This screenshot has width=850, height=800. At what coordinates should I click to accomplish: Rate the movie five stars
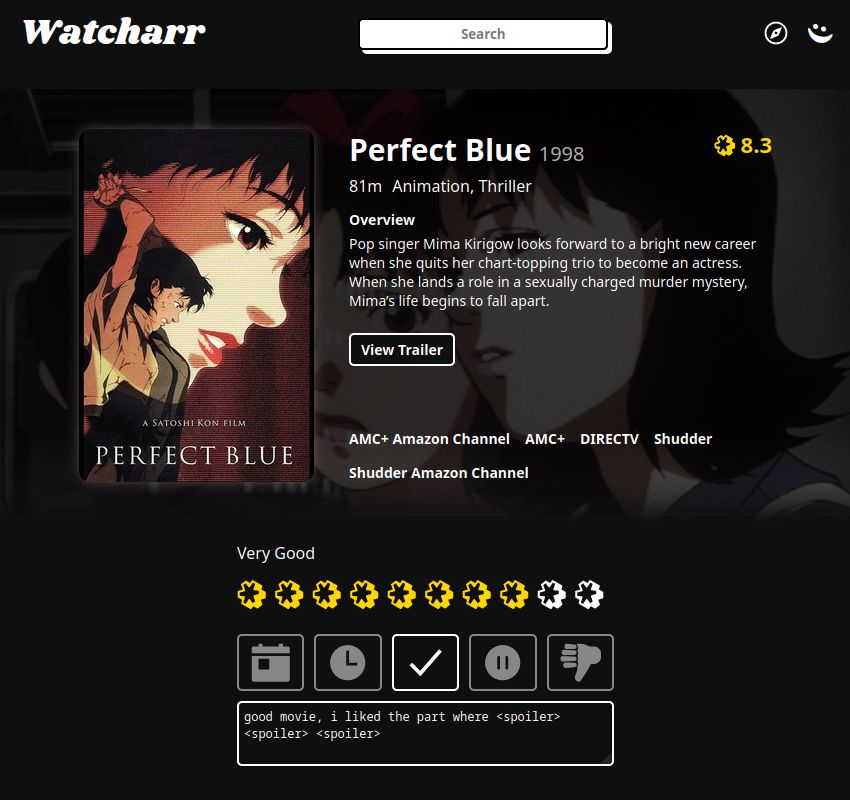(x=402, y=595)
